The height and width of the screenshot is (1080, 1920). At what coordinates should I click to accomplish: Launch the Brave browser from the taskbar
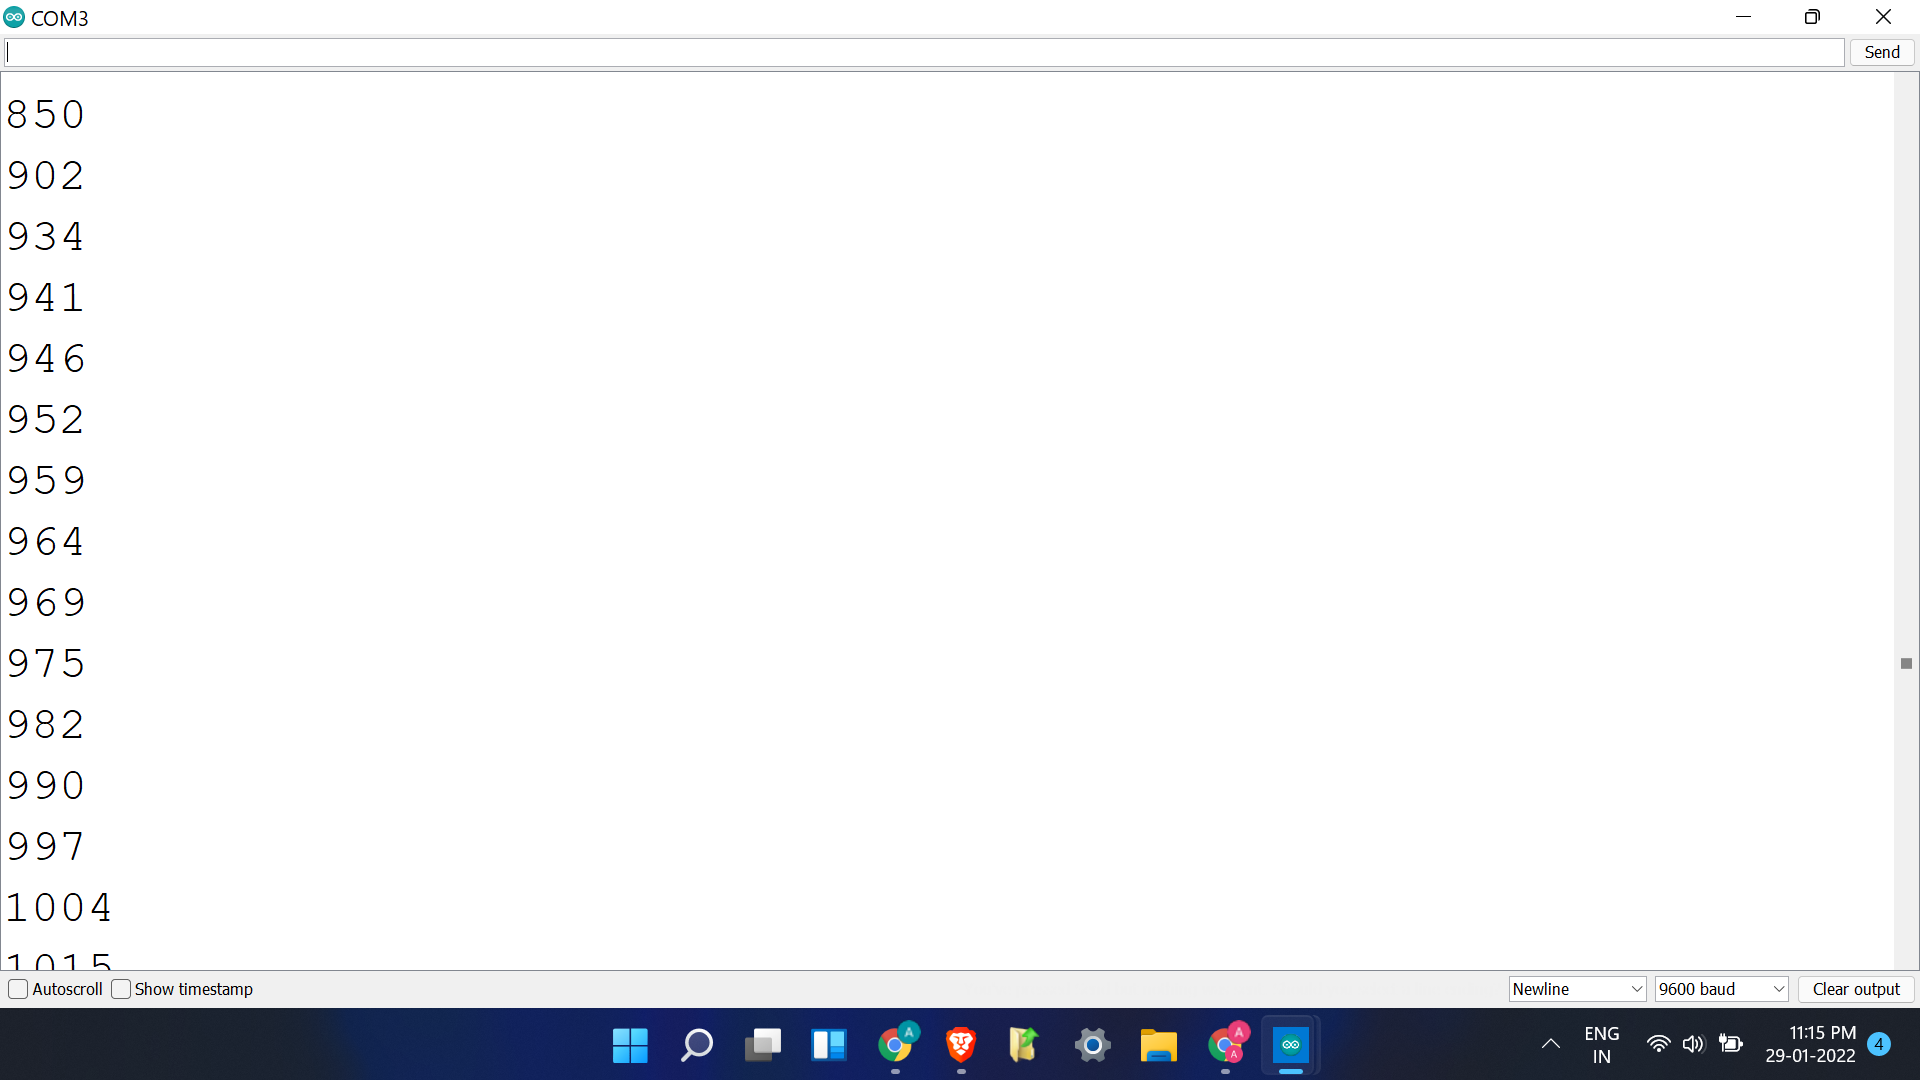pos(961,1045)
